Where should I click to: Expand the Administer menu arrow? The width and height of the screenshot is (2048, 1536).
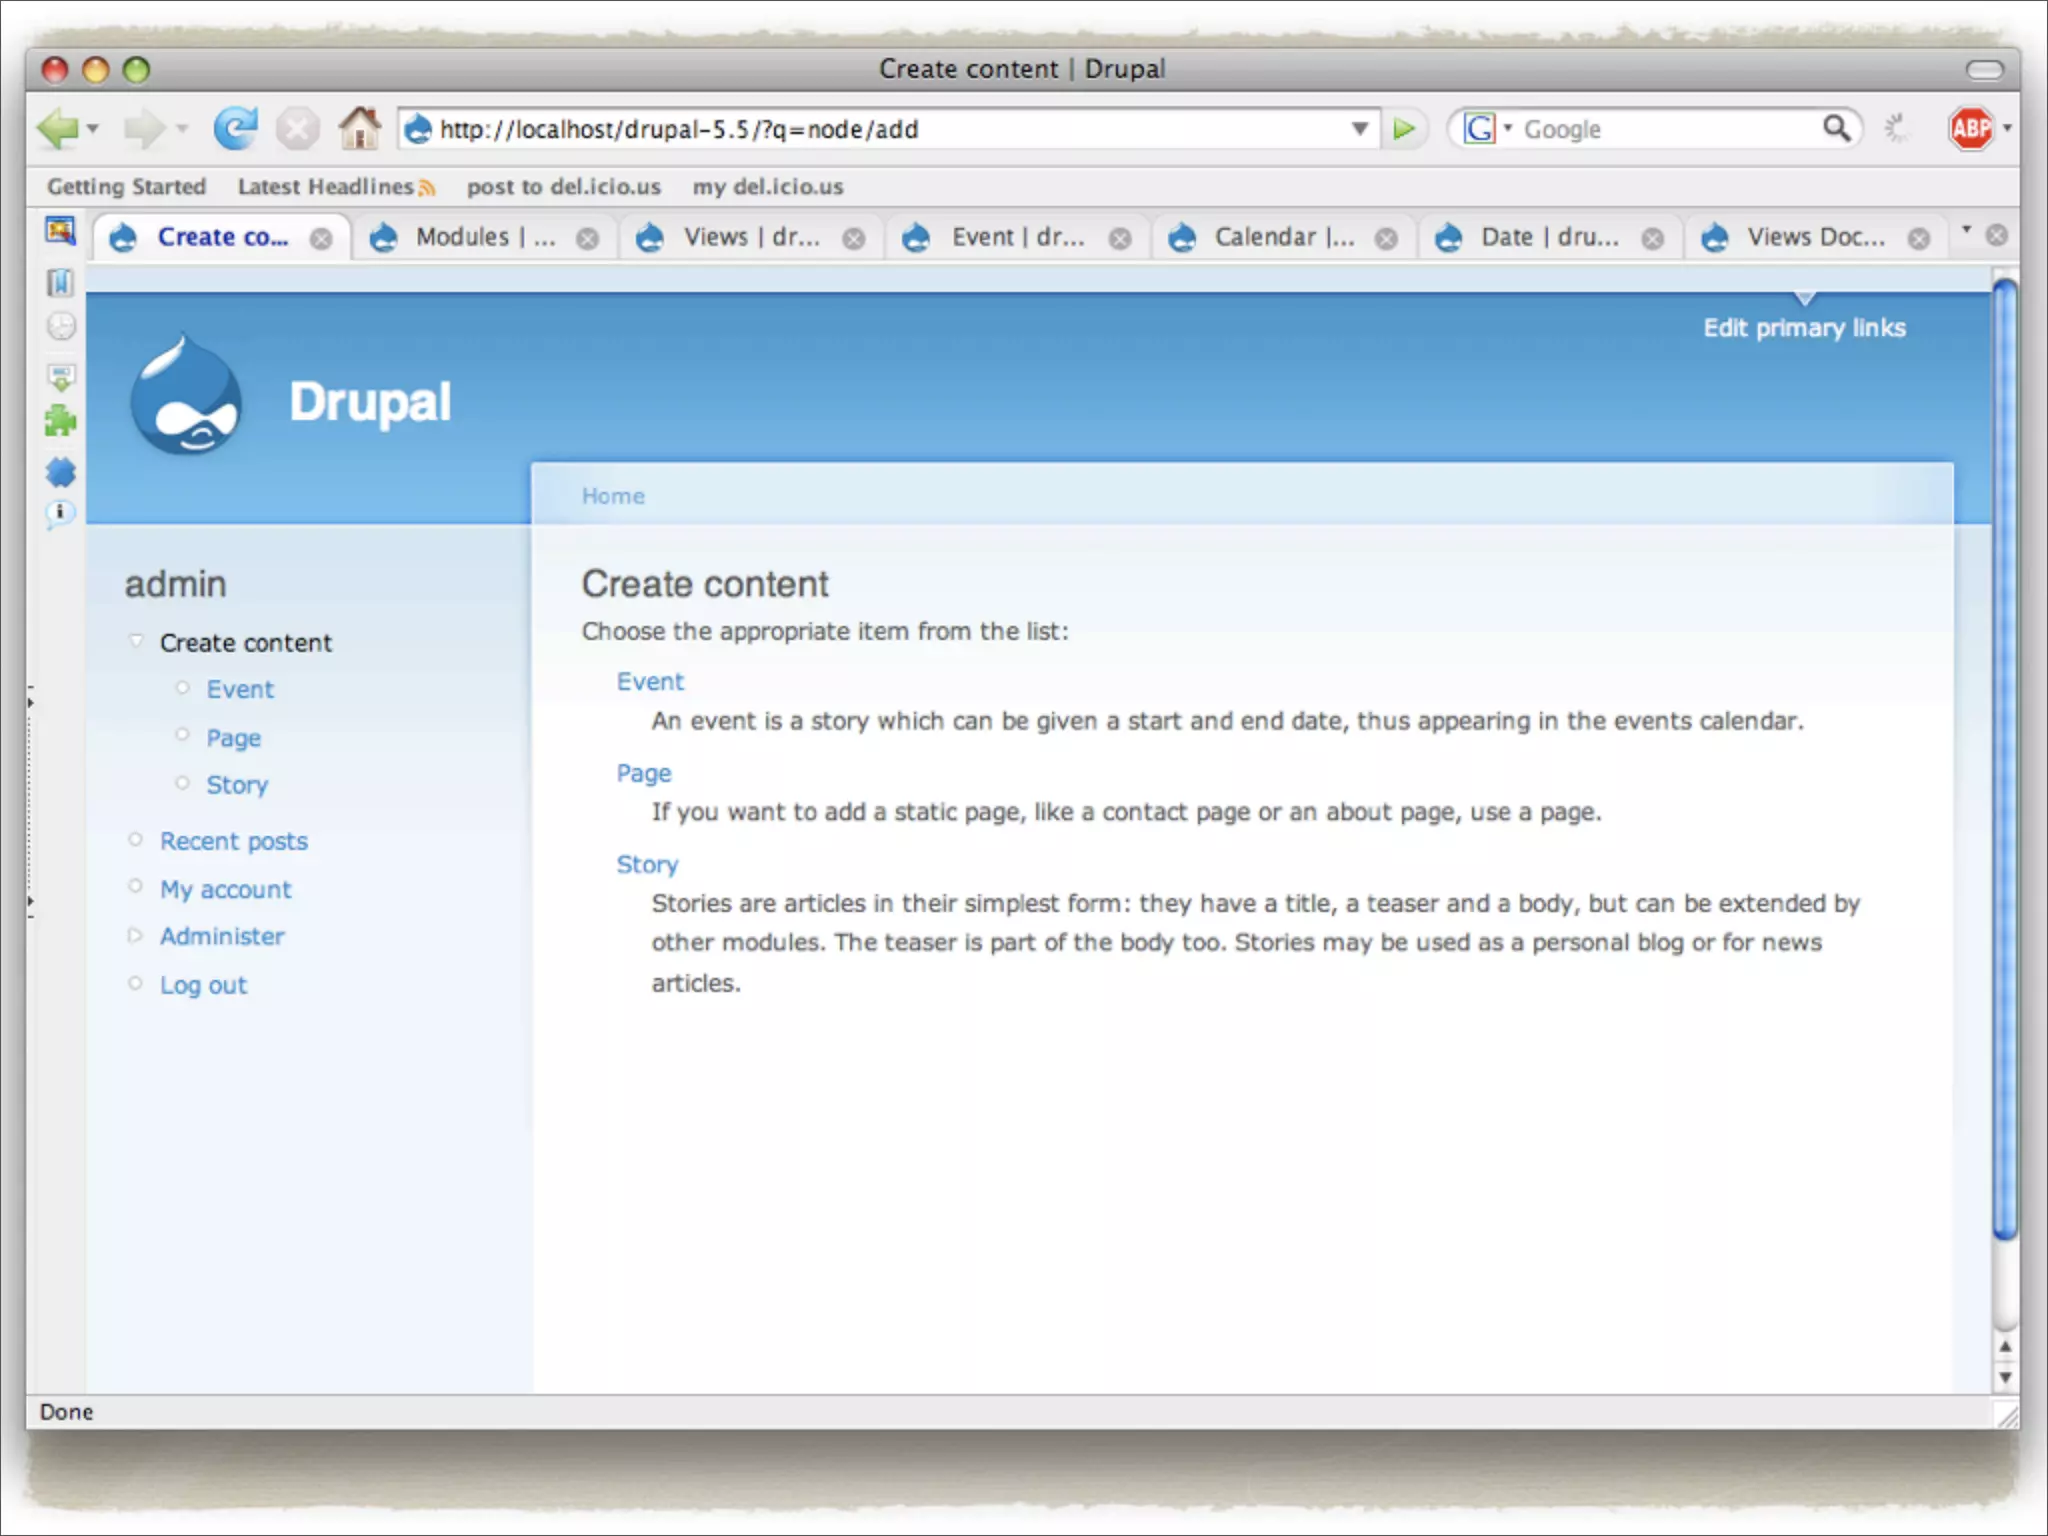point(135,936)
